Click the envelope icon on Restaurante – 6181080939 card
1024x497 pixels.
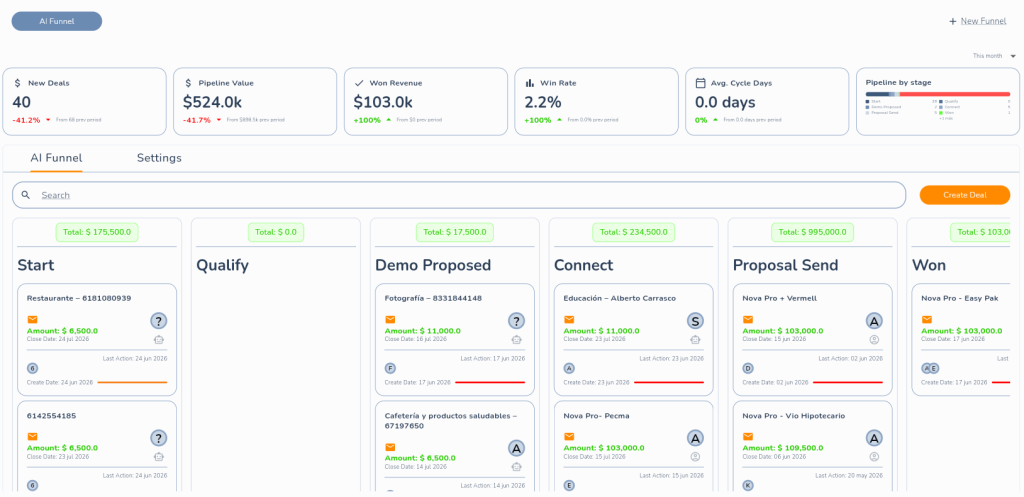pos(32,320)
